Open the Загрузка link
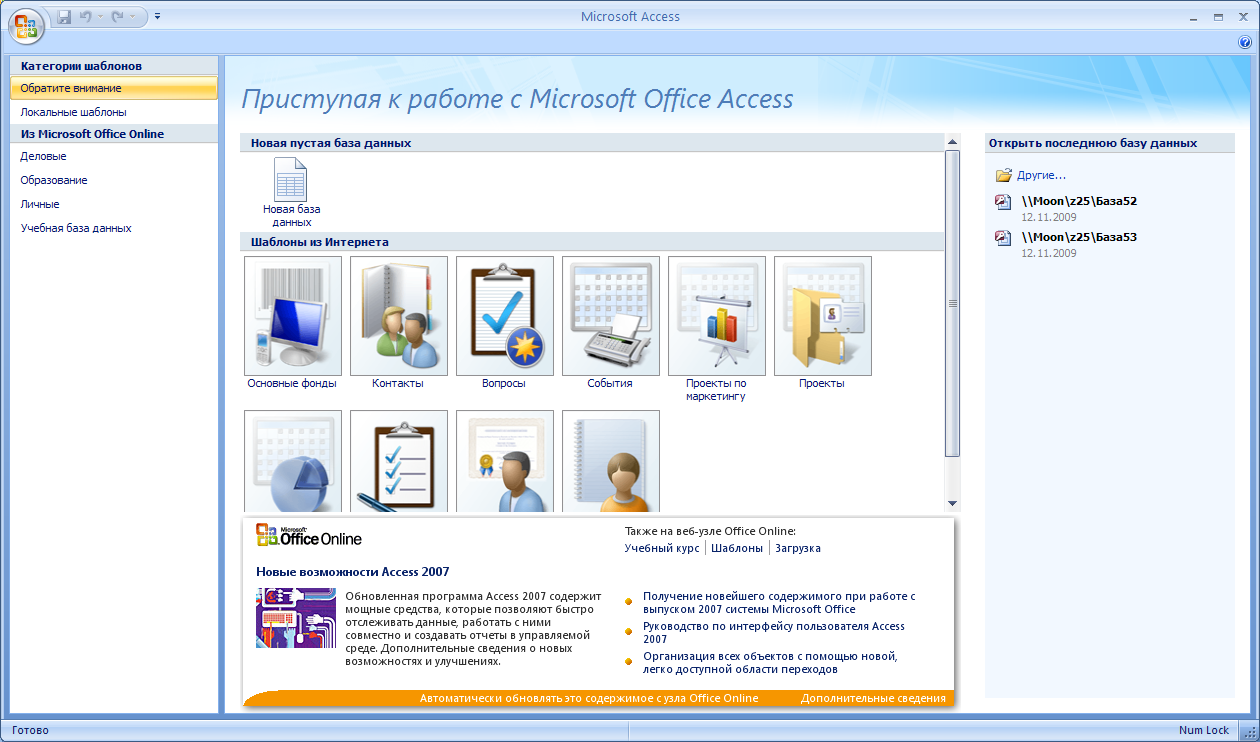Screen dimensions: 1260x742 click(x=798, y=548)
